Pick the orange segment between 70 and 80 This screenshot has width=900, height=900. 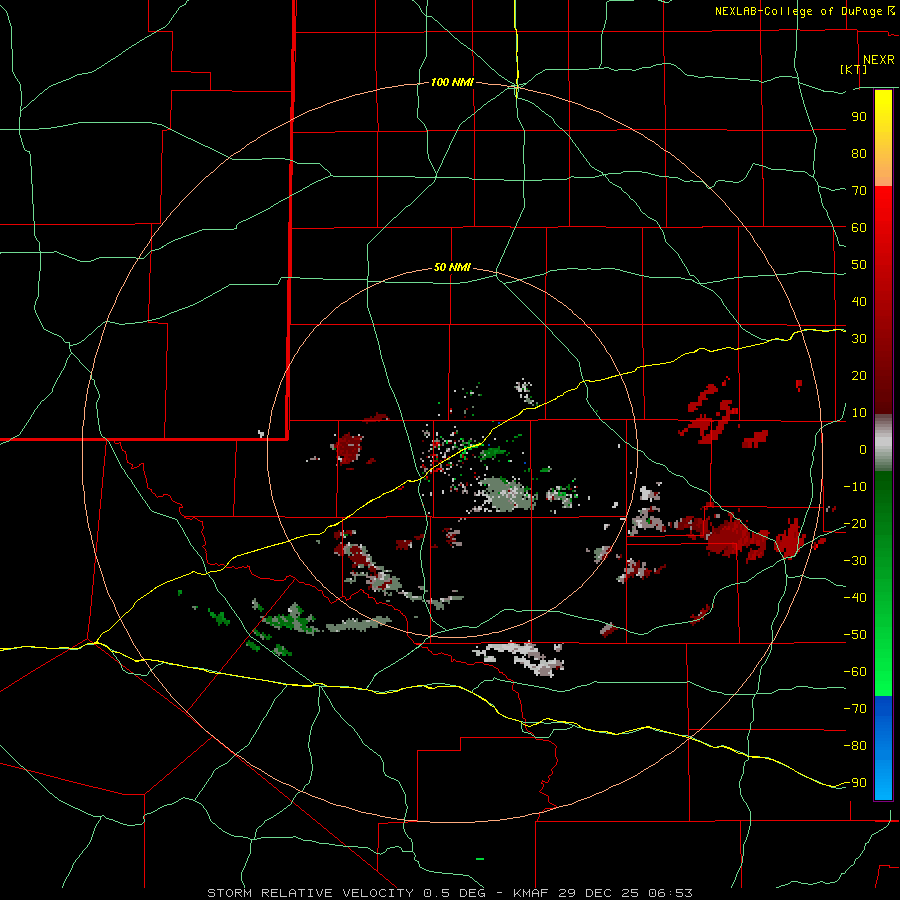pos(883,171)
